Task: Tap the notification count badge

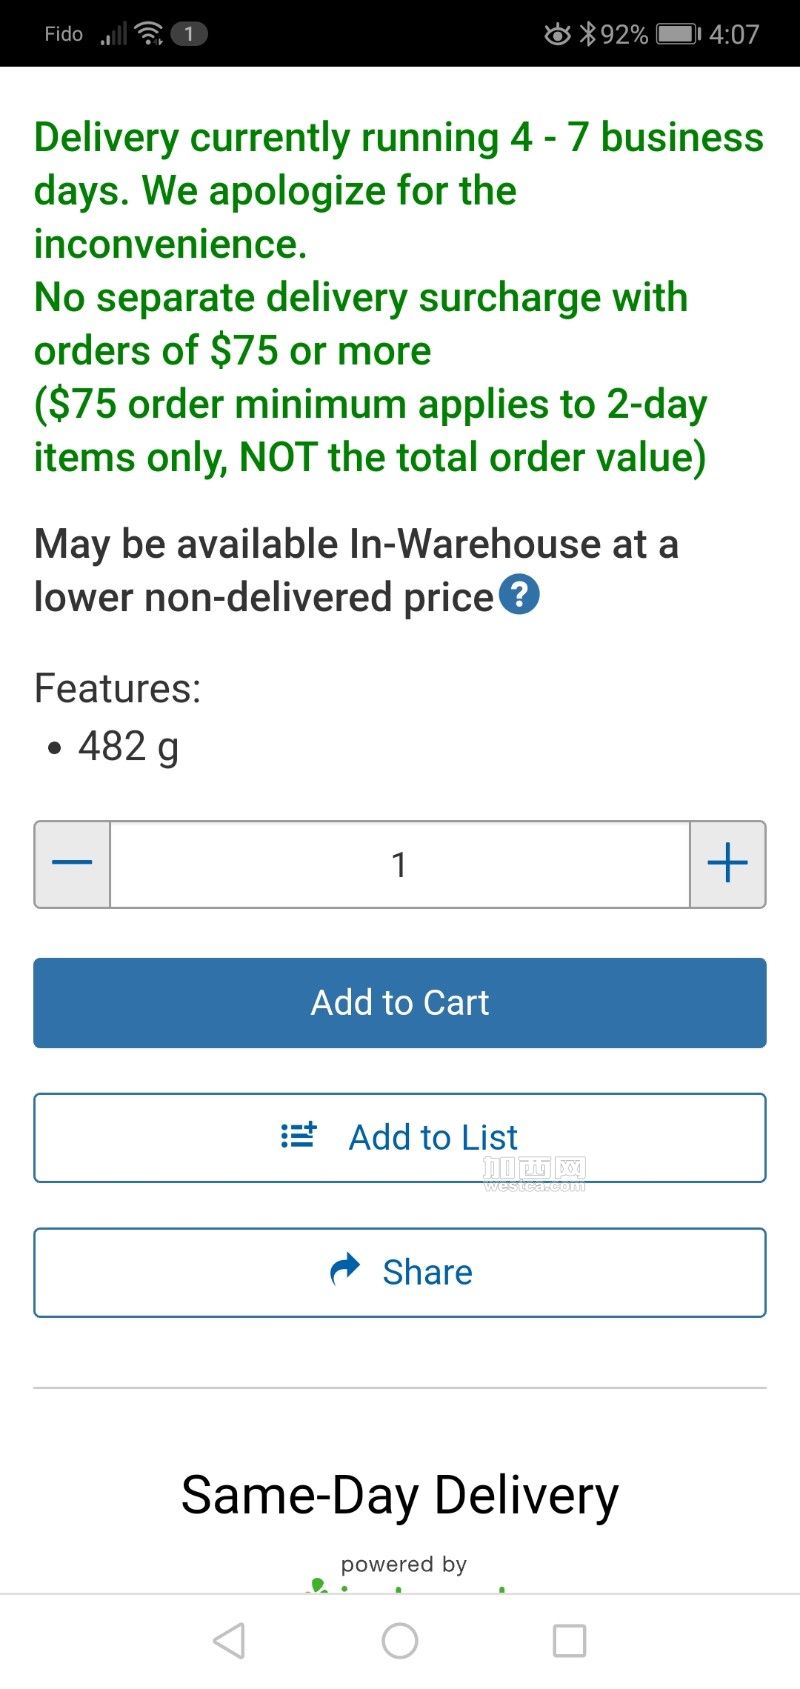Action: pyautogui.click(x=189, y=34)
